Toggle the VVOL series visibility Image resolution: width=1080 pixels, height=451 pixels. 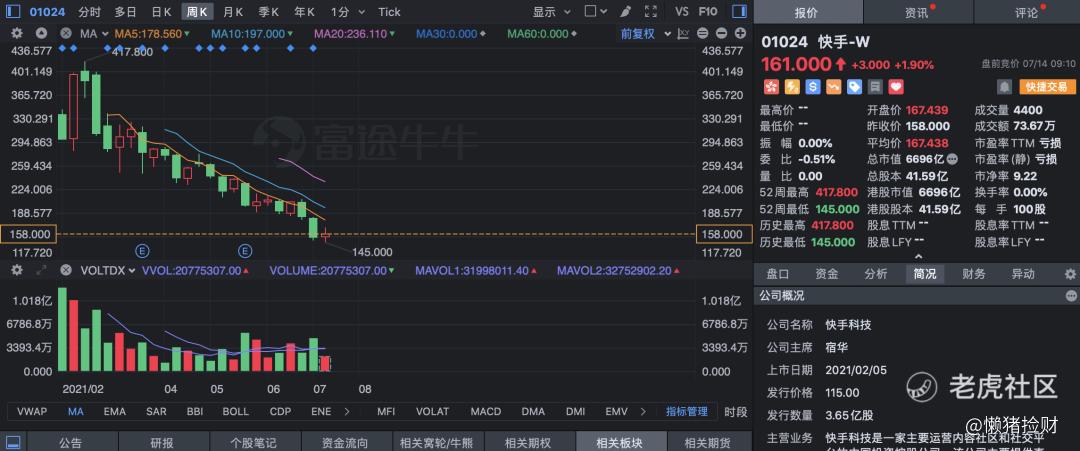point(196,271)
